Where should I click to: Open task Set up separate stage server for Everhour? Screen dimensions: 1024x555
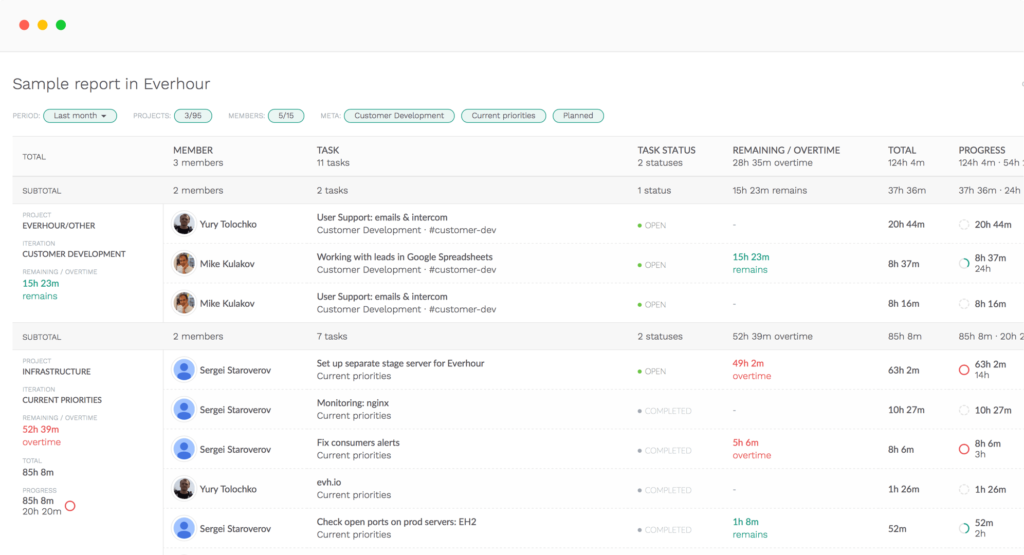[x=400, y=364]
